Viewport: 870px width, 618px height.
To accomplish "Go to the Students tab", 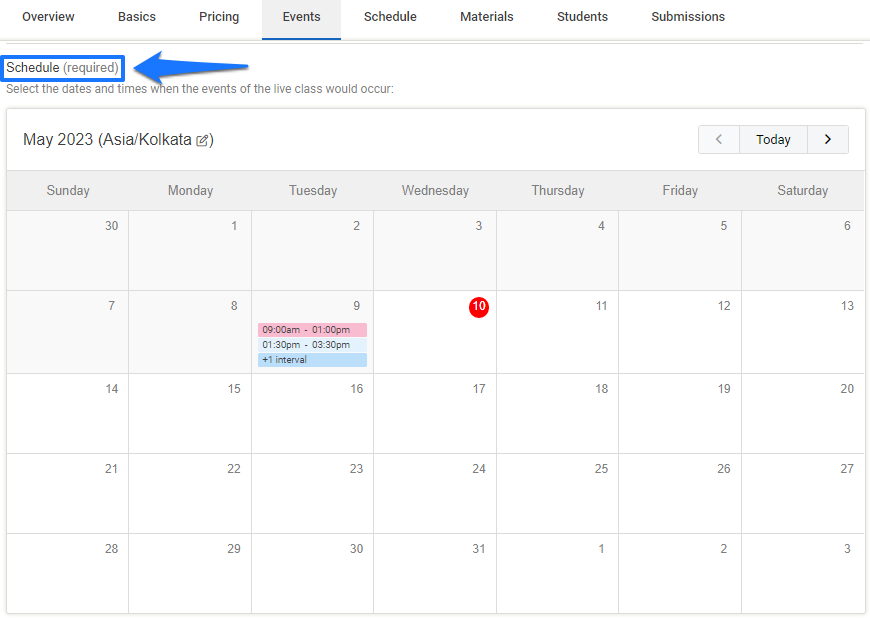I will click(582, 17).
